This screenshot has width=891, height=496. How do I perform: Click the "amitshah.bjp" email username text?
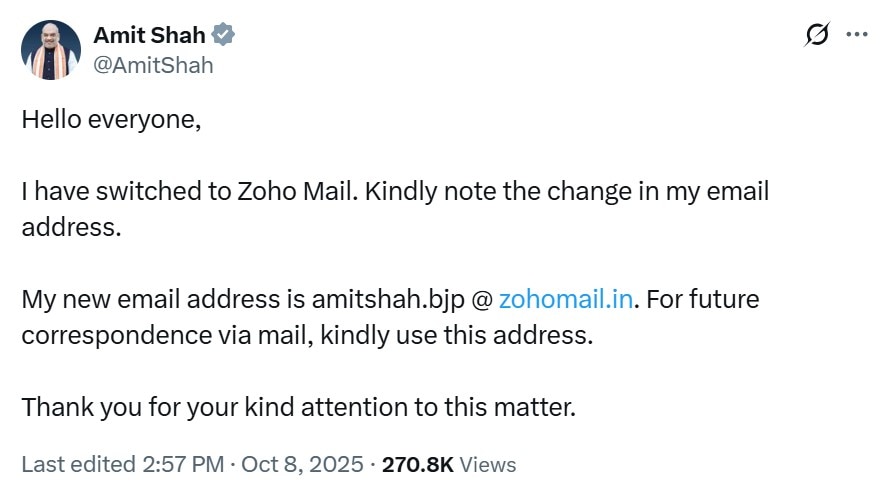(x=376, y=298)
